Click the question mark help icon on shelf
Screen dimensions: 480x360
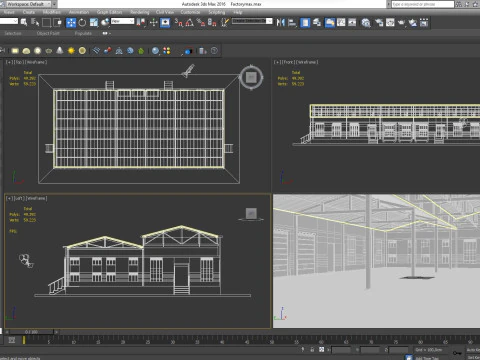(x=214, y=50)
